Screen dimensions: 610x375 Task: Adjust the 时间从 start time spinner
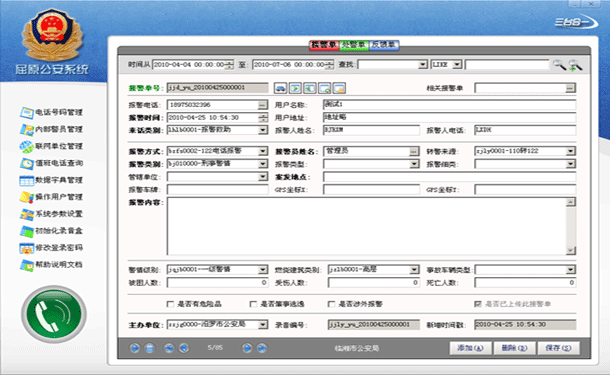coord(230,65)
